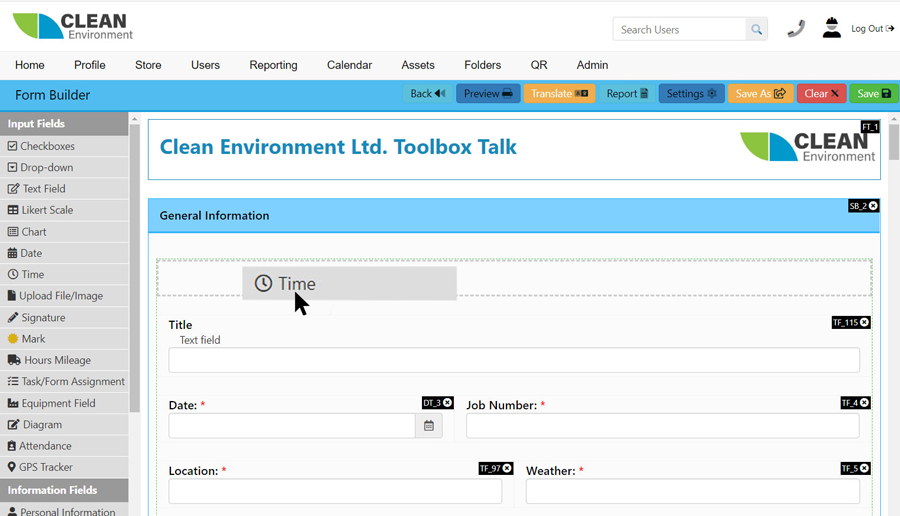Select the Equipment Field item
This screenshot has width=900, height=516.
[x=64, y=403]
